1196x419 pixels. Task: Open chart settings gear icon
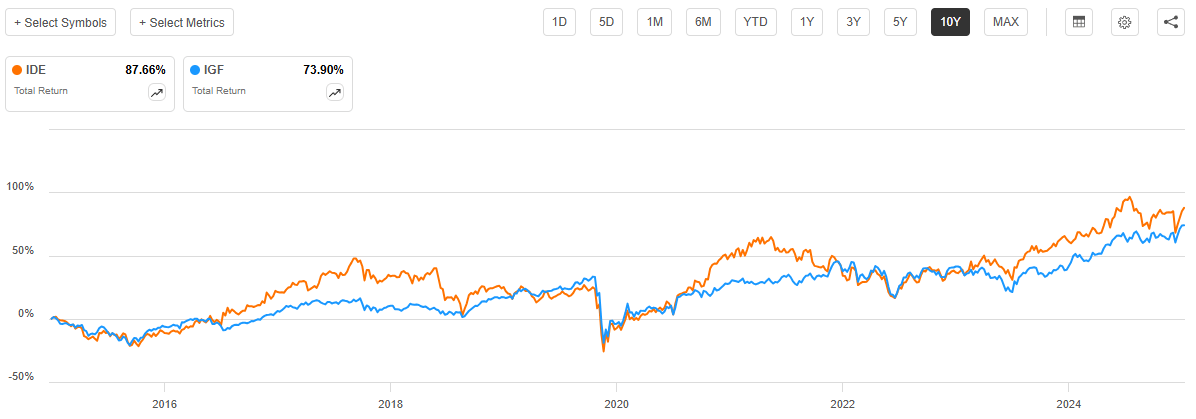(1124, 22)
